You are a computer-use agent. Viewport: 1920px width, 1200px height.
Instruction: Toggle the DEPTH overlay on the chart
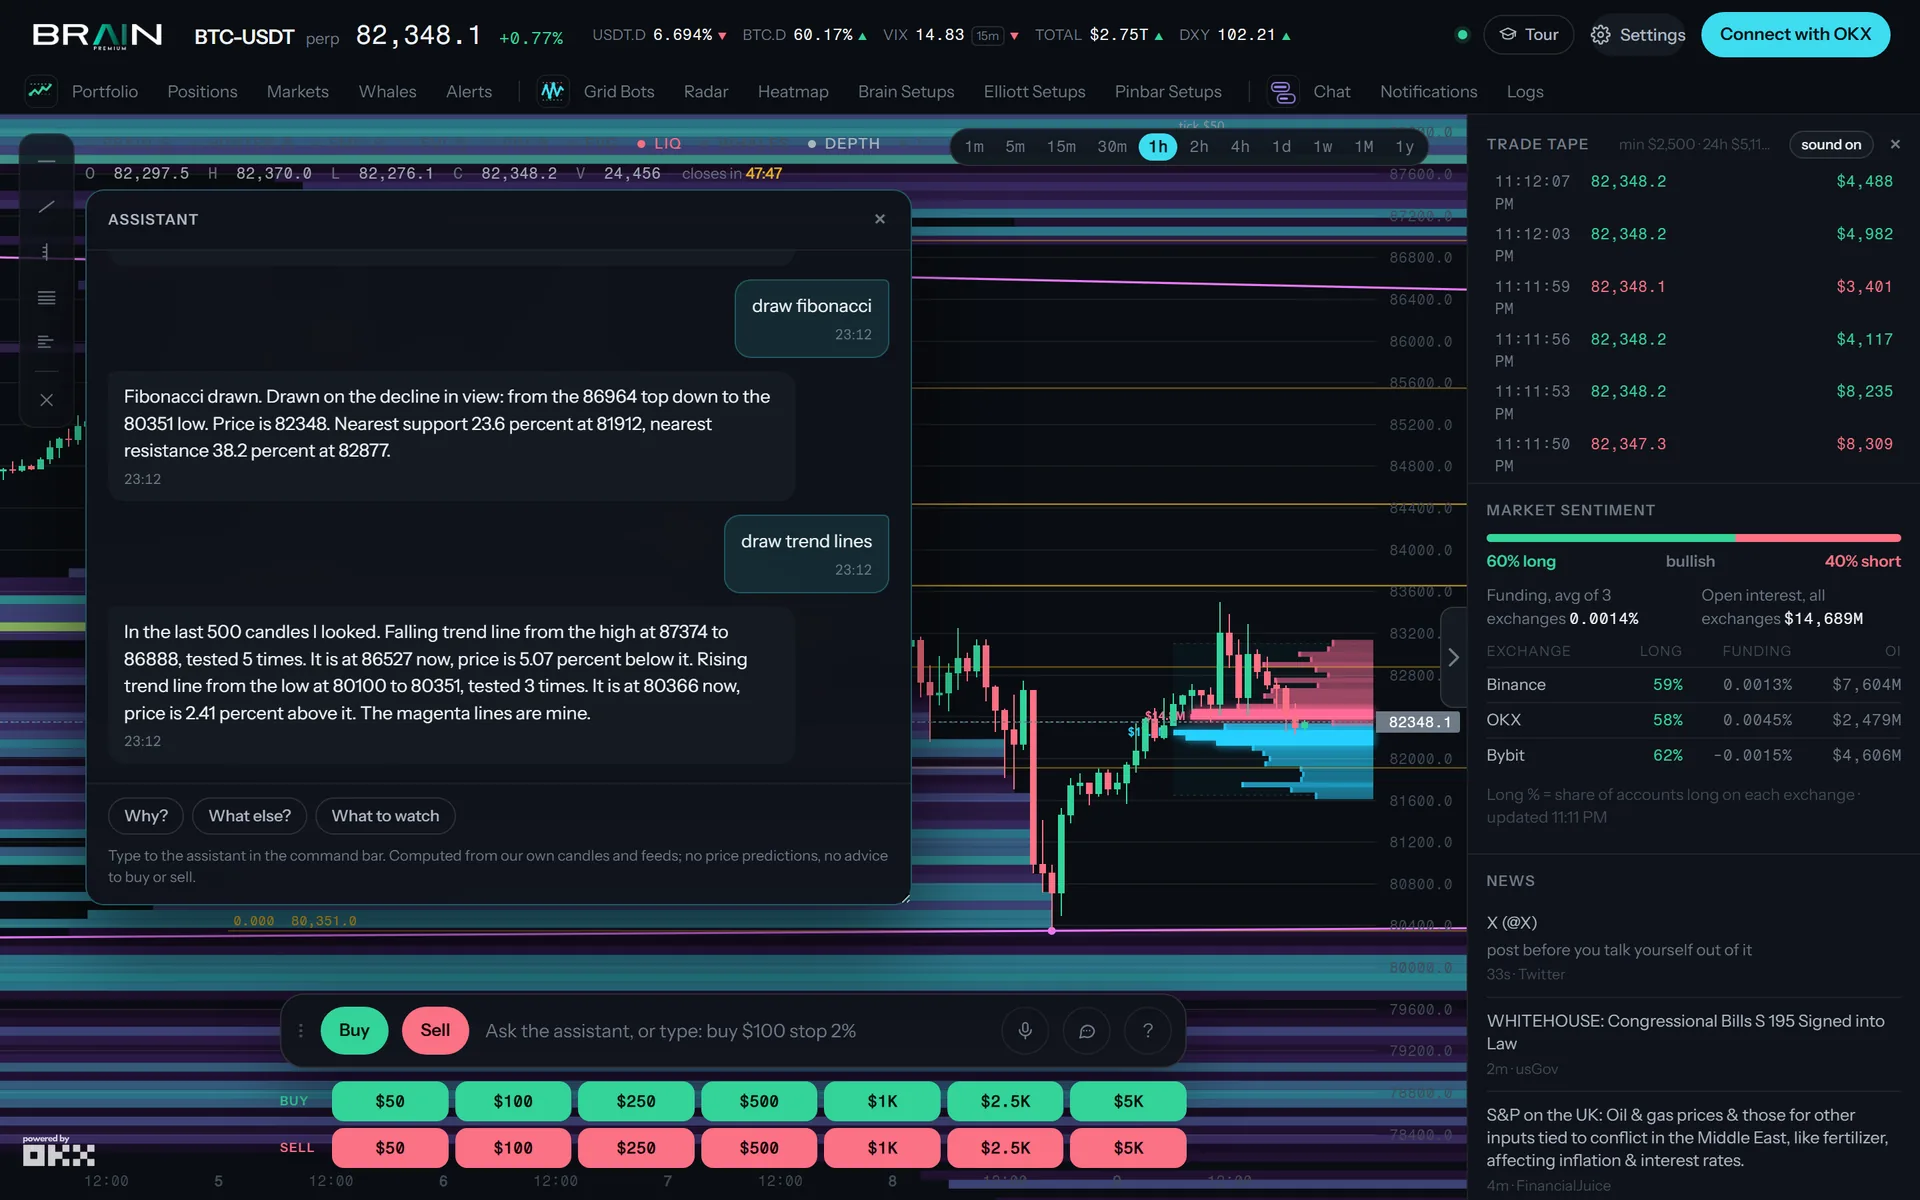pos(844,144)
